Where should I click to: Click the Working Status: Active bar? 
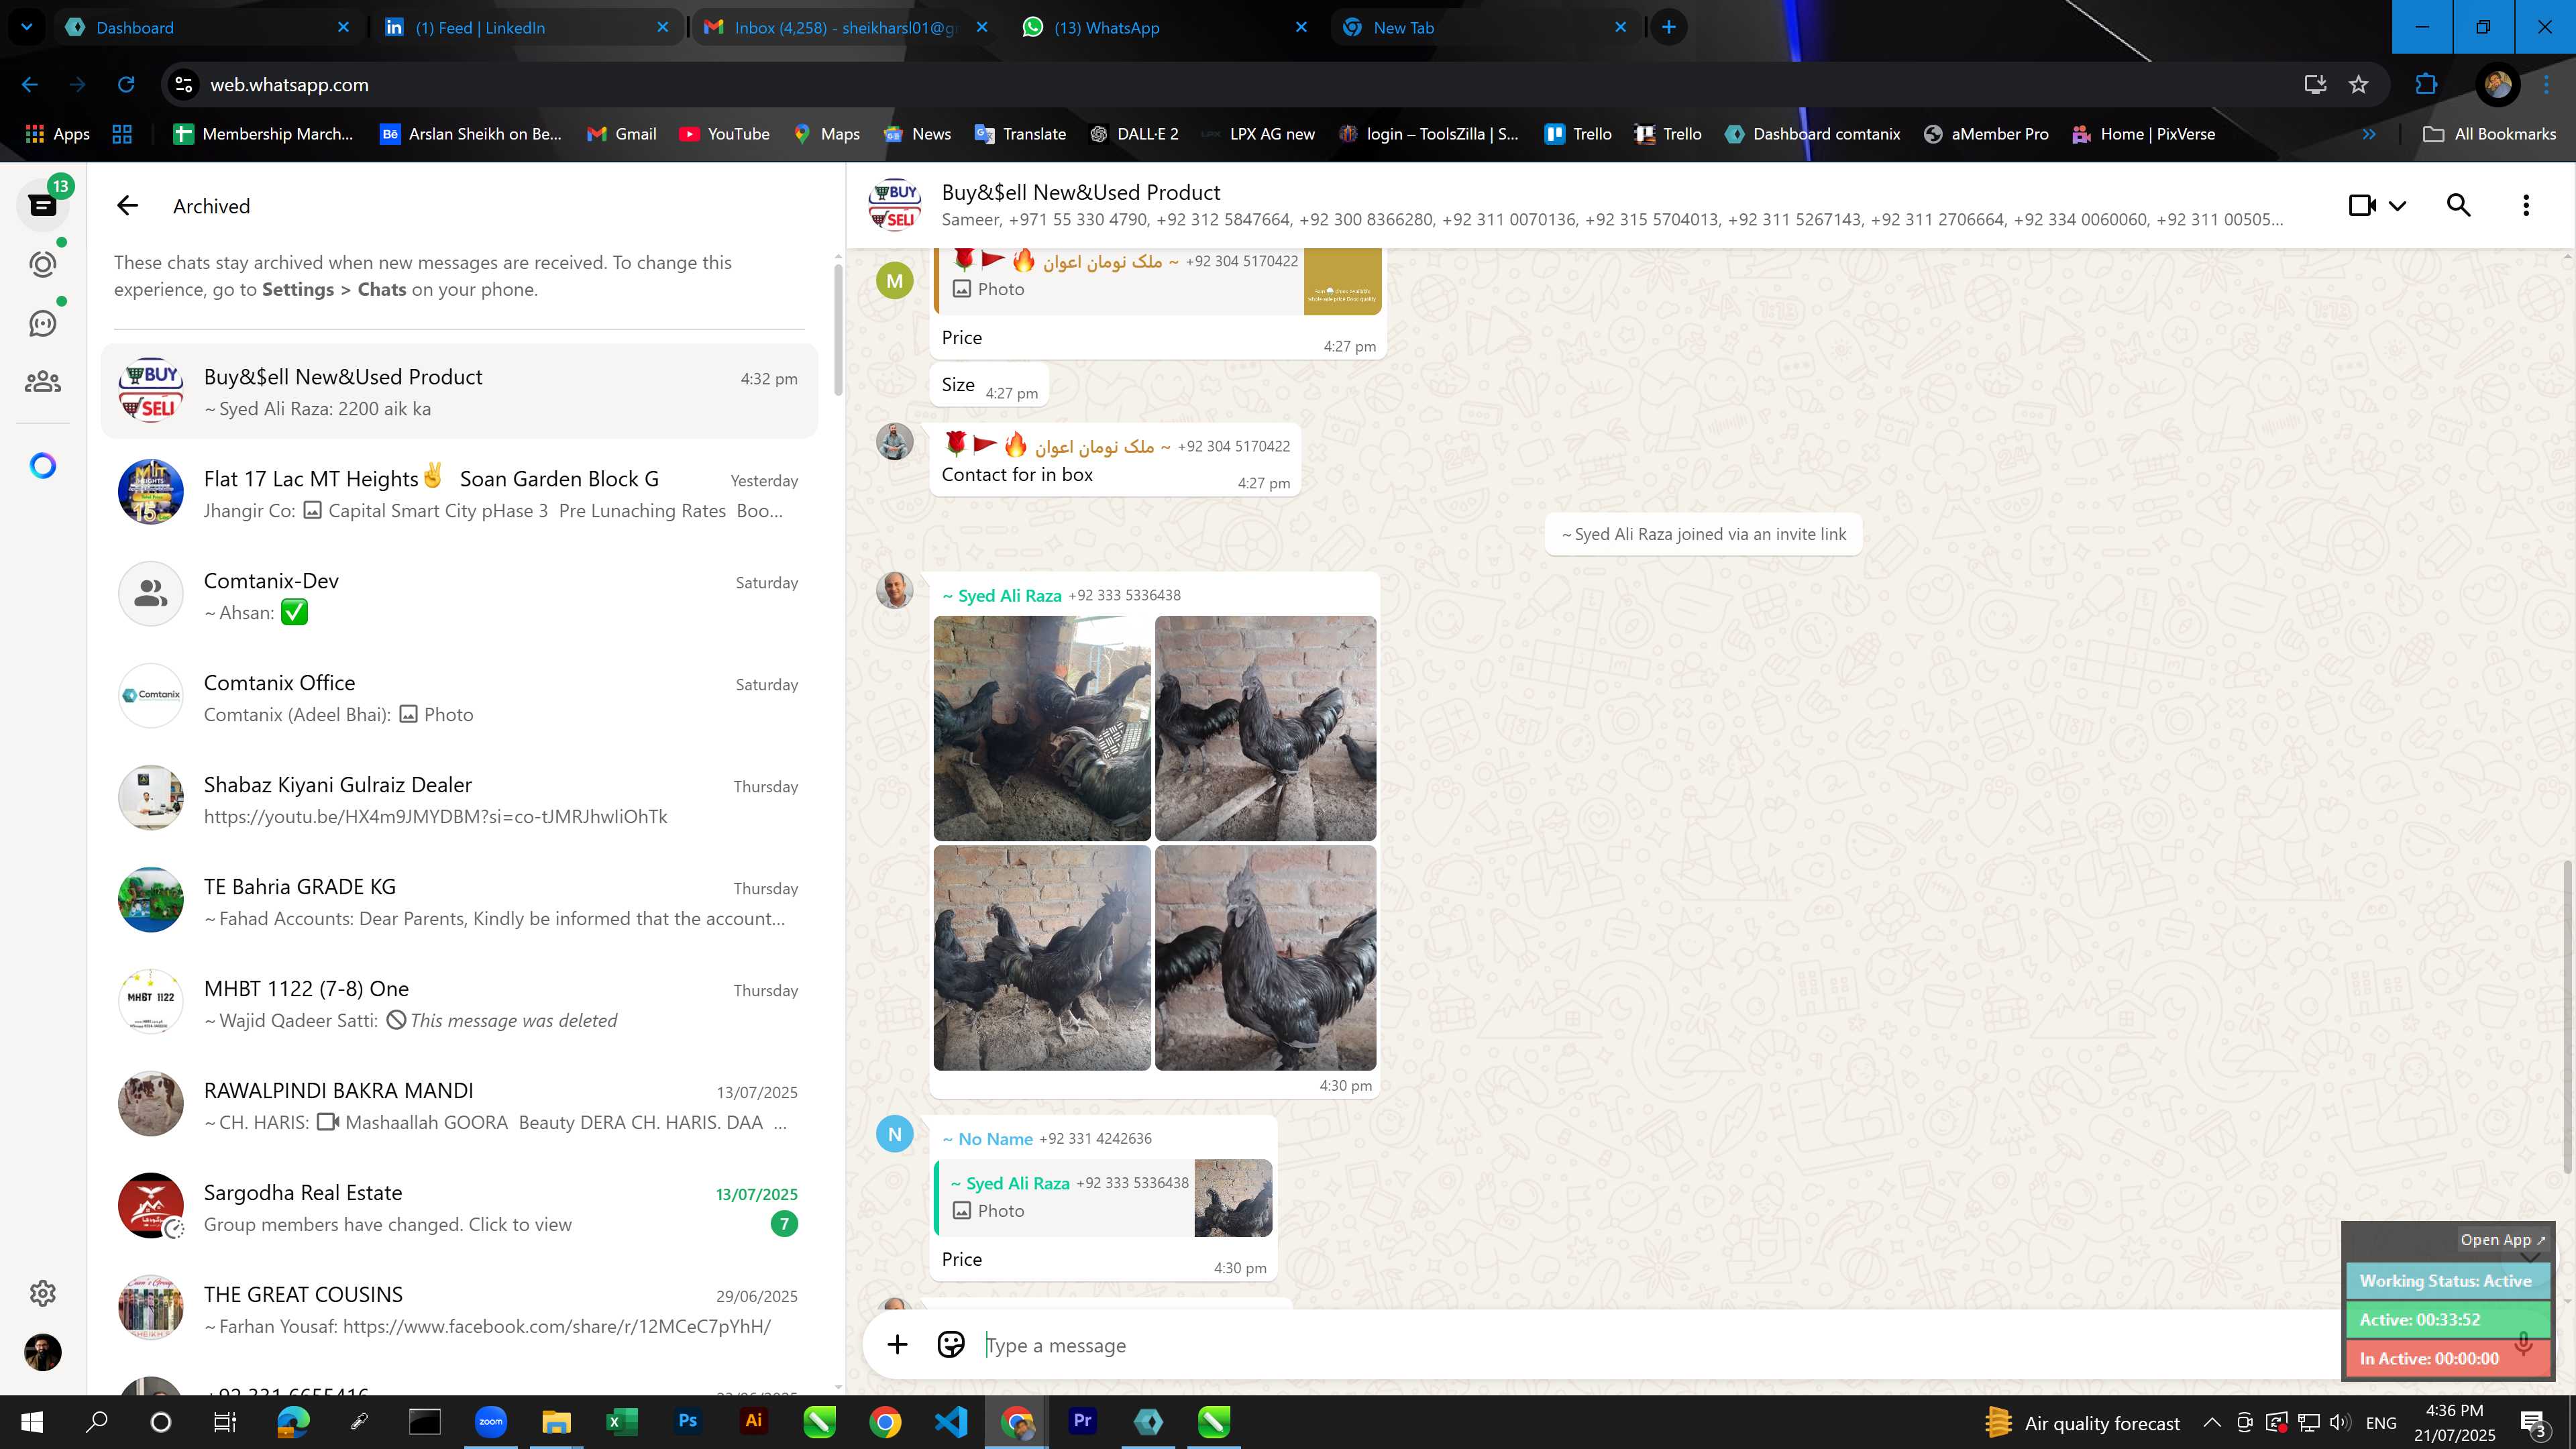[2447, 1281]
